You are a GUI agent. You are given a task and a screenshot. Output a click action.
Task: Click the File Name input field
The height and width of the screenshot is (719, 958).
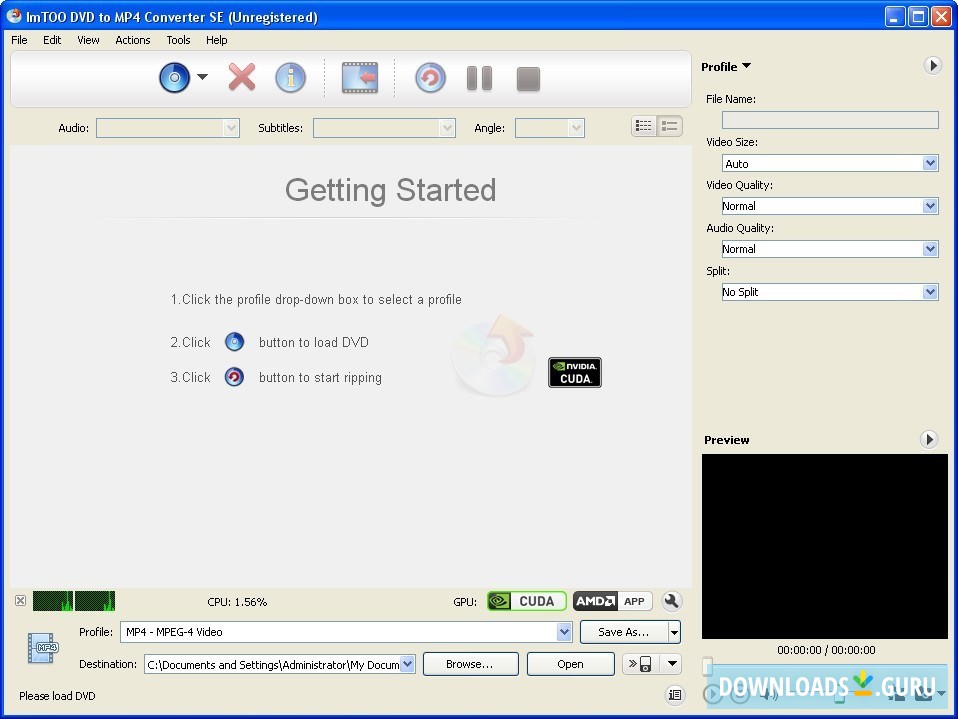pos(829,120)
